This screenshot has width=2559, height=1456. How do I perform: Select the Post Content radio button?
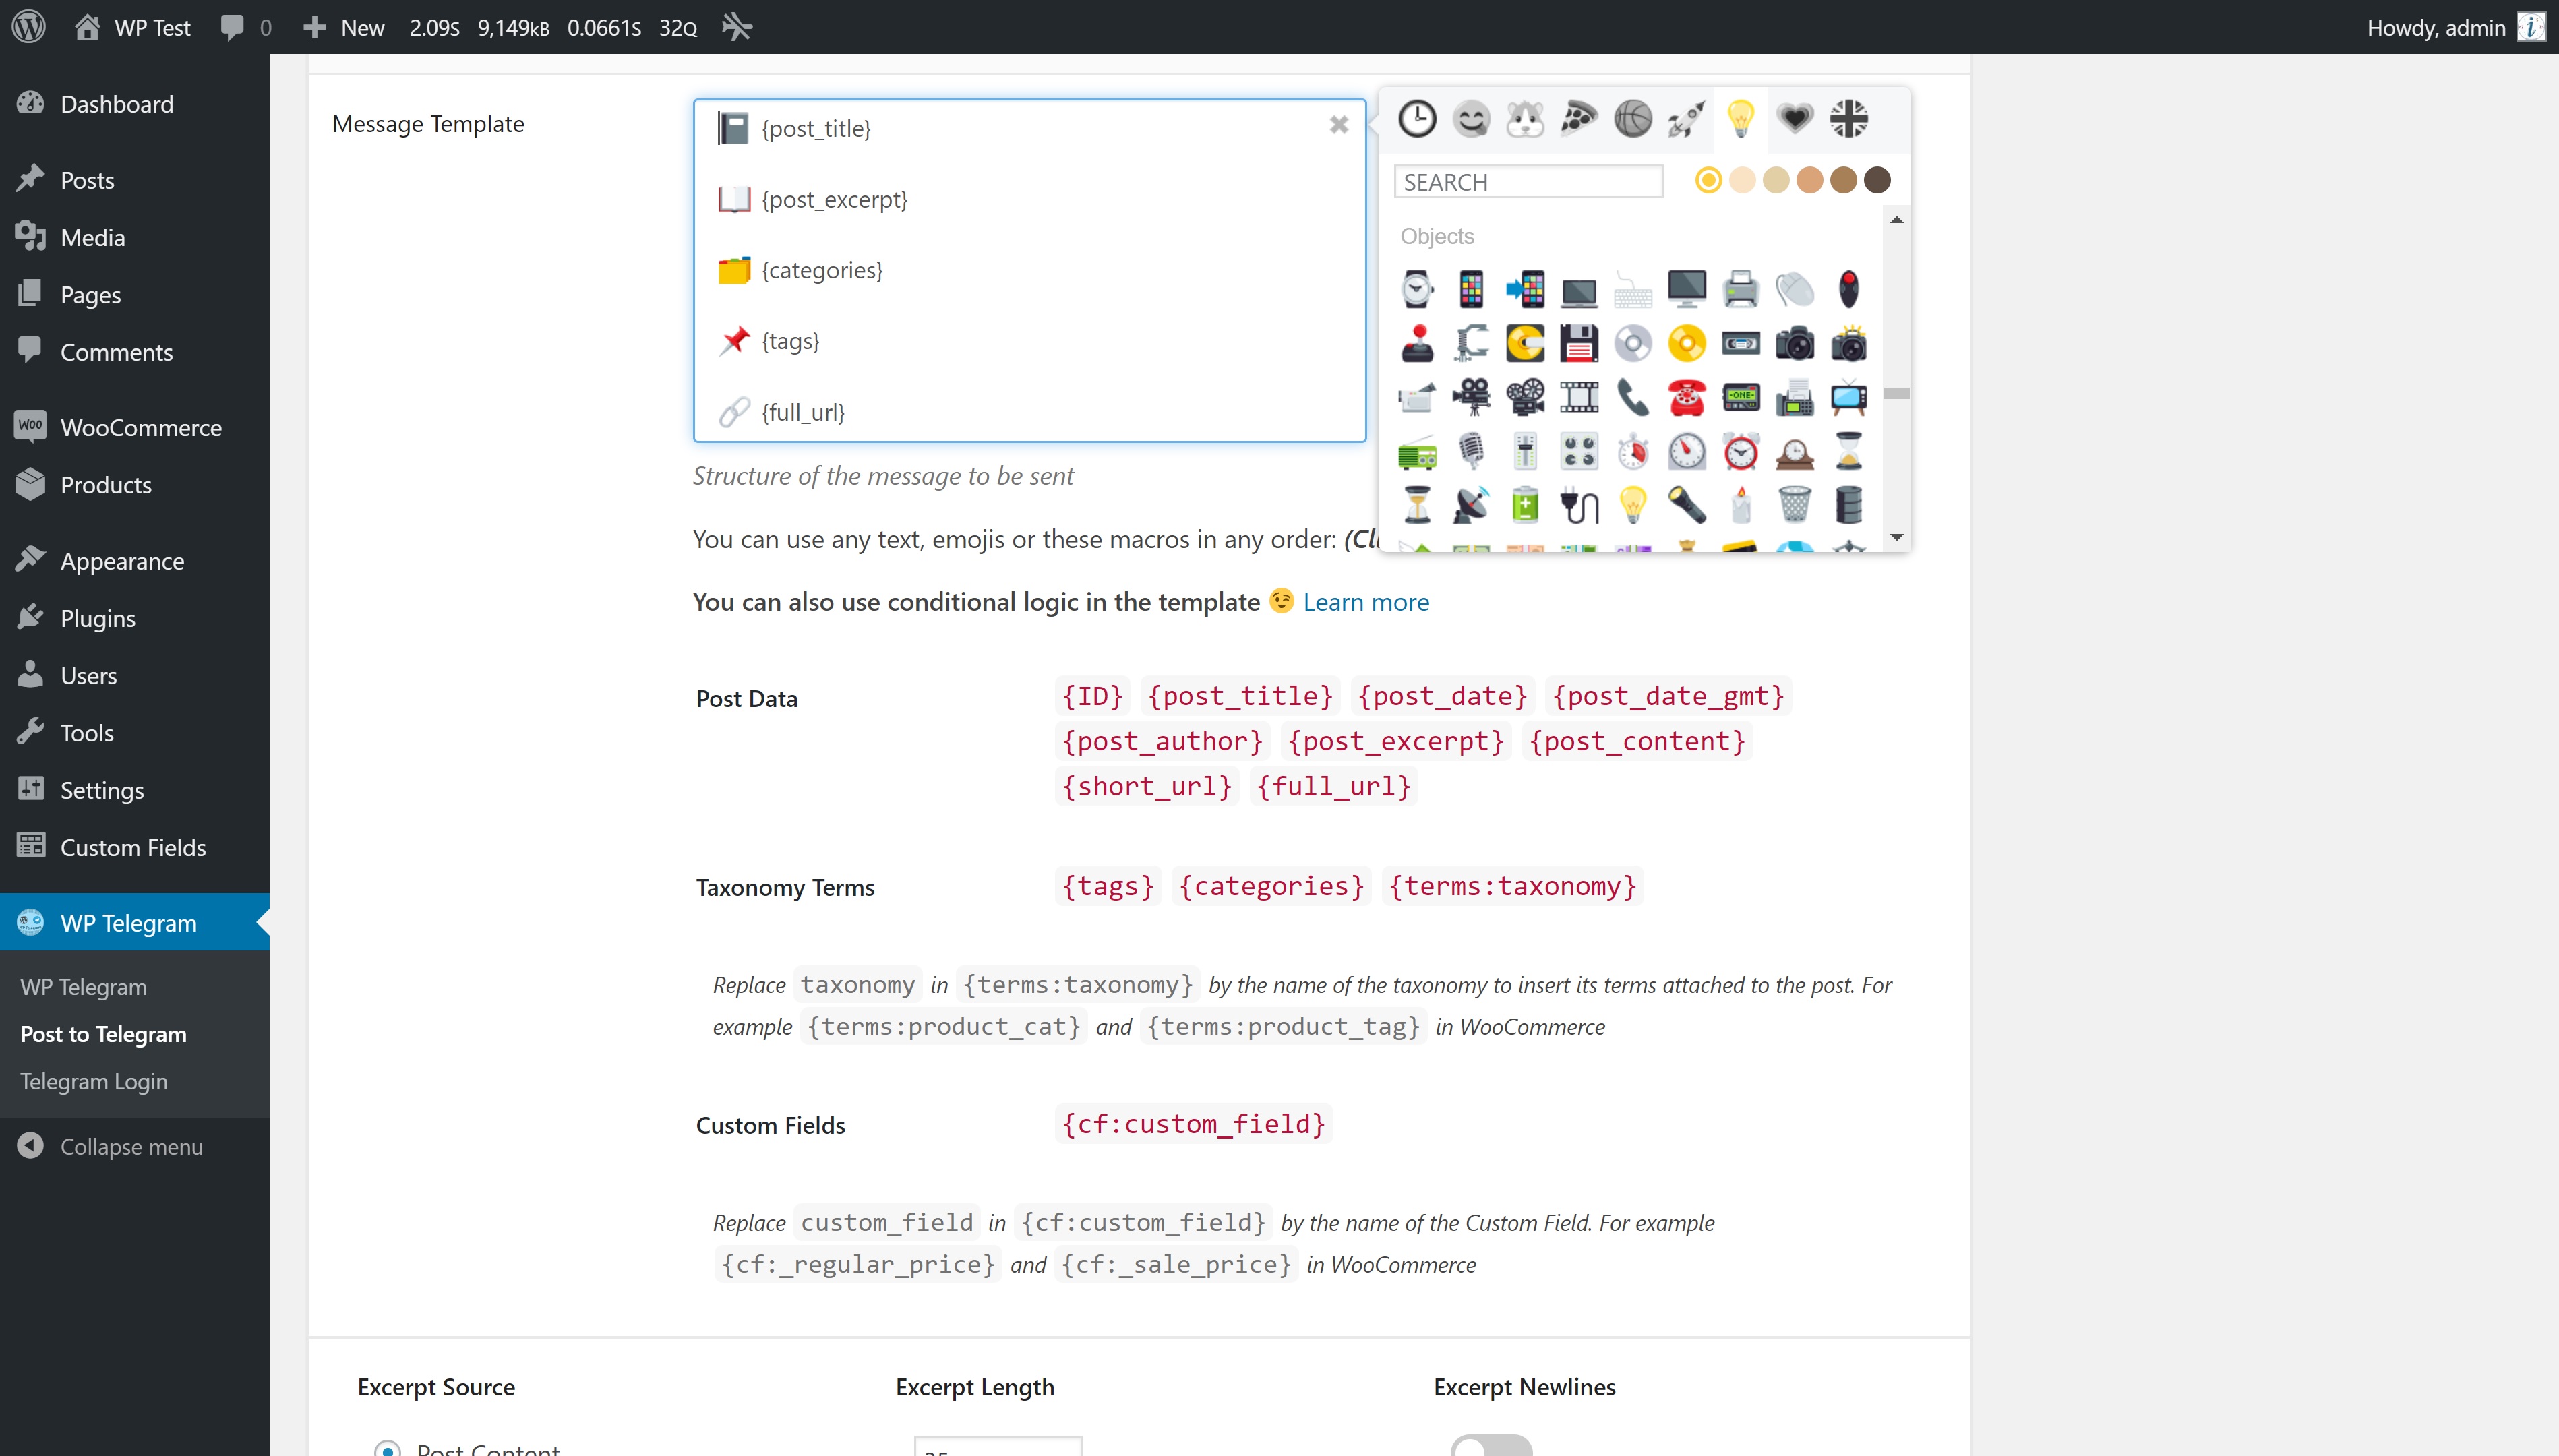point(387,1447)
